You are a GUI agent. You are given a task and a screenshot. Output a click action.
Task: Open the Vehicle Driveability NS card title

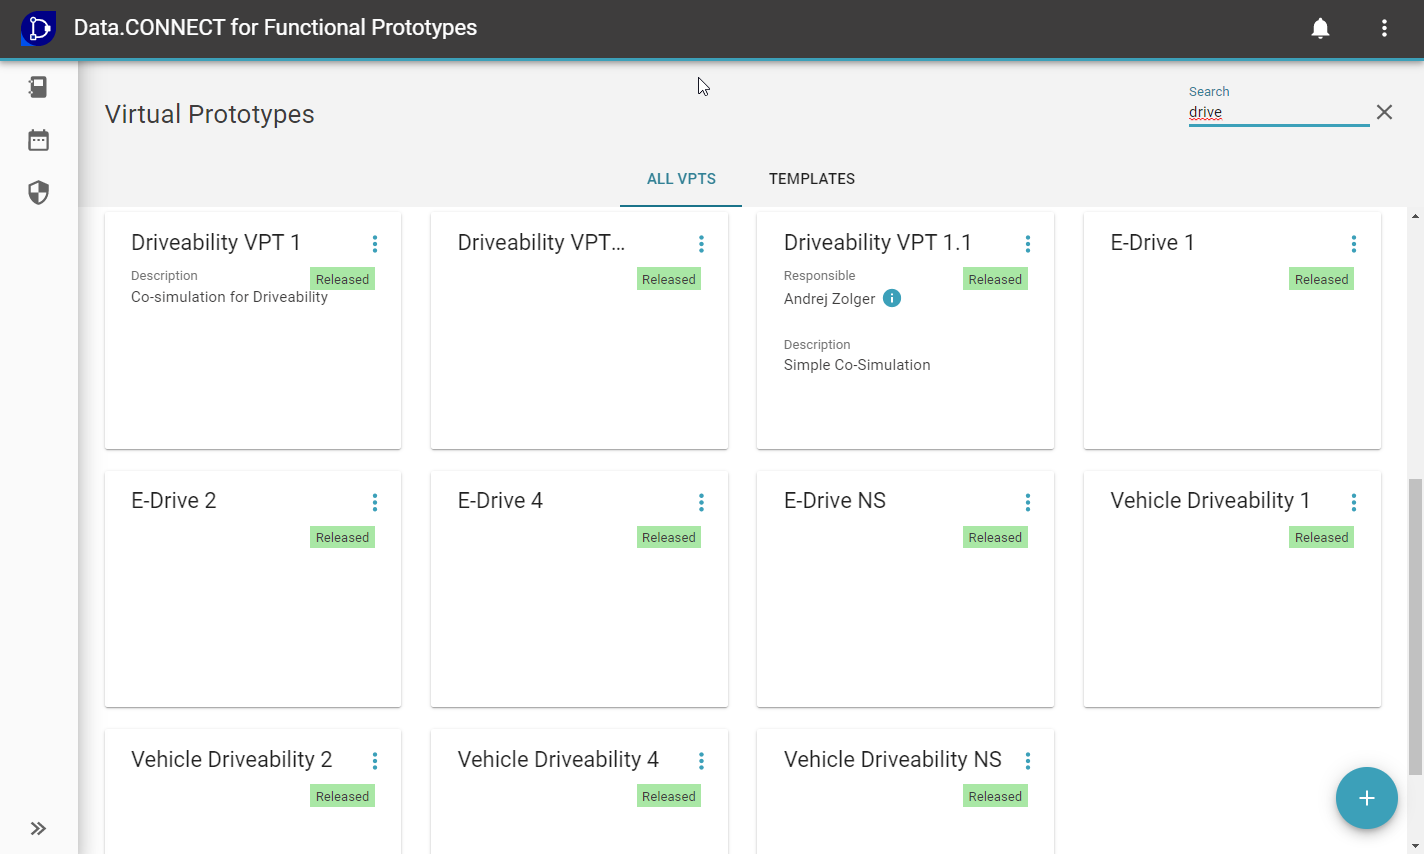point(893,760)
